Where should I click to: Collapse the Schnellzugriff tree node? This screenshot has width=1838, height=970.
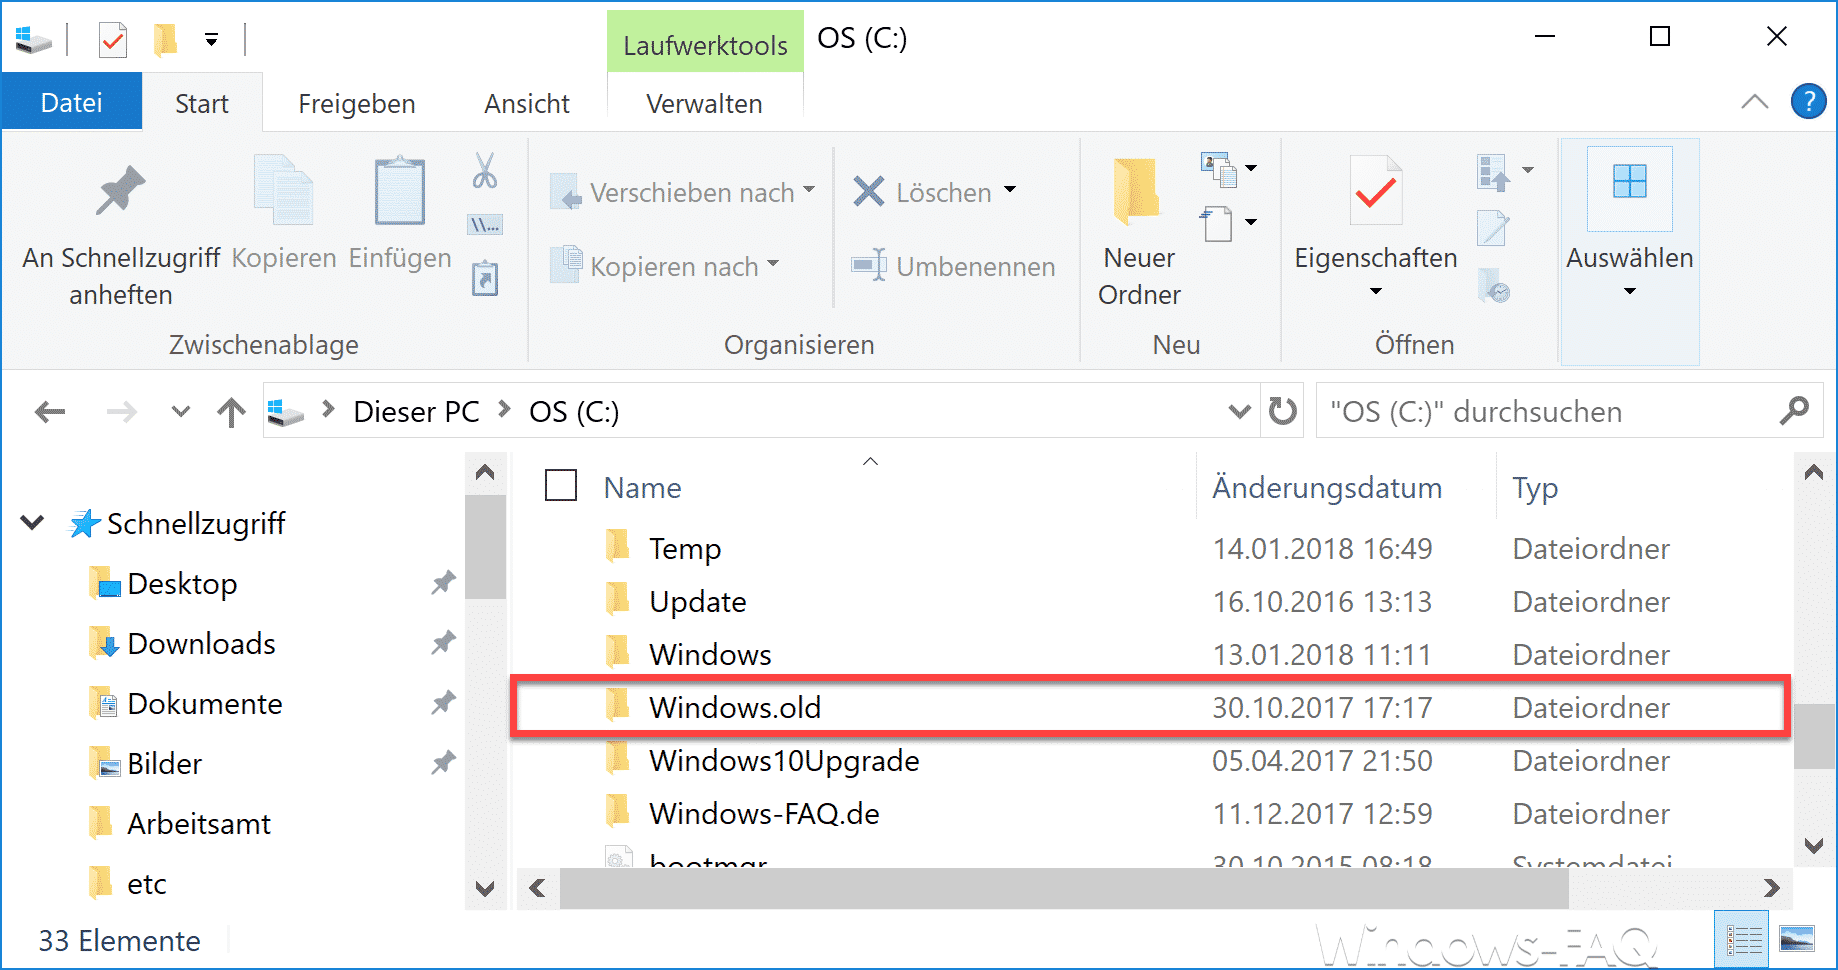tap(33, 522)
